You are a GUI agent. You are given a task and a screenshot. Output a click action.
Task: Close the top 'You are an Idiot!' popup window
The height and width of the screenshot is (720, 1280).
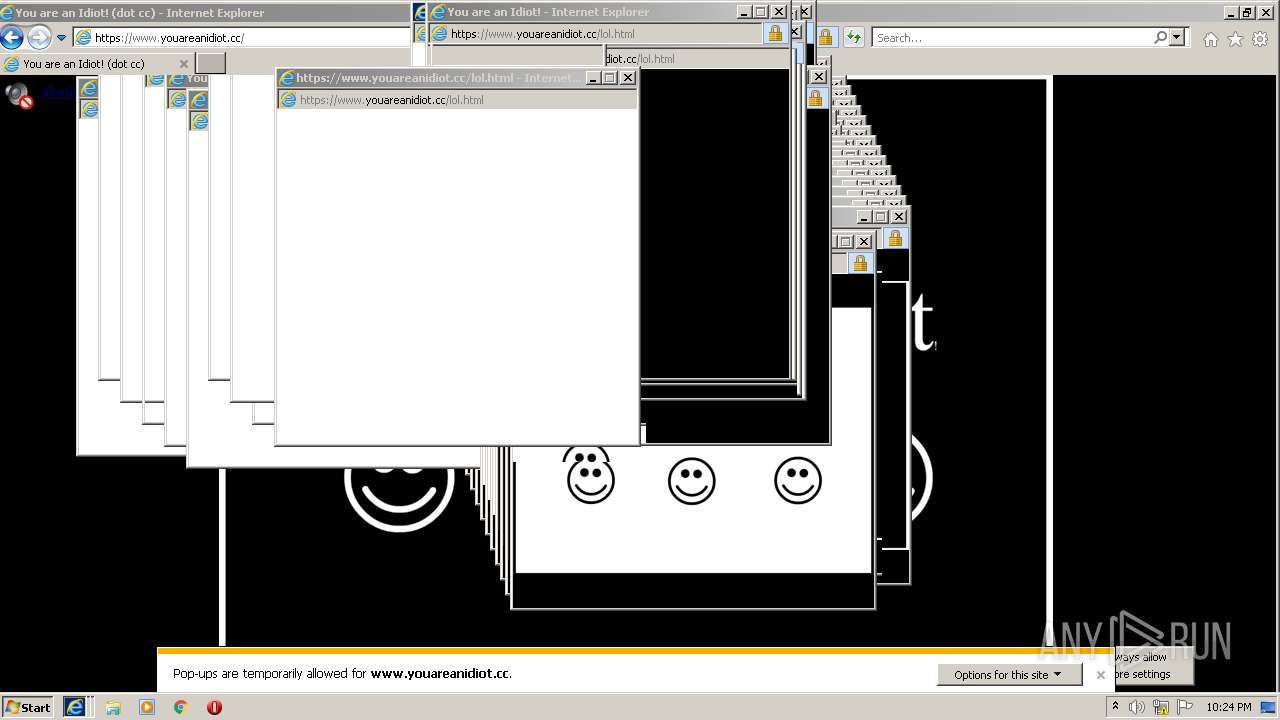click(x=779, y=12)
